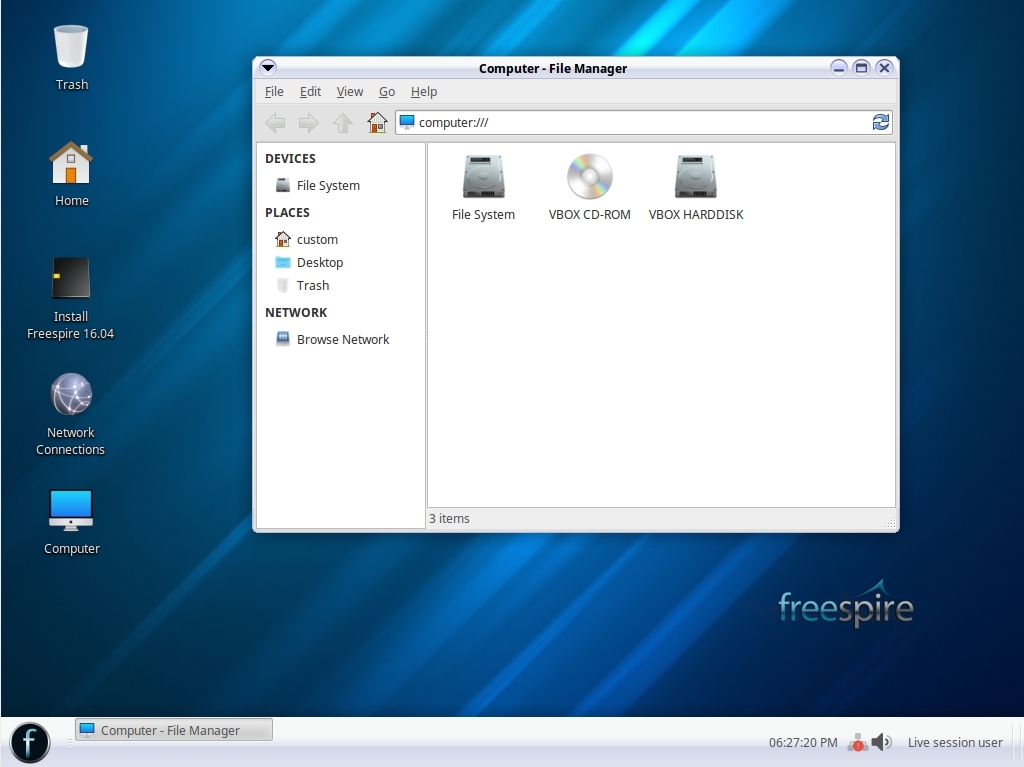Screen dimensions: 1024x767
Task: Open Network Connections desktop icon
Action: point(71,395)
